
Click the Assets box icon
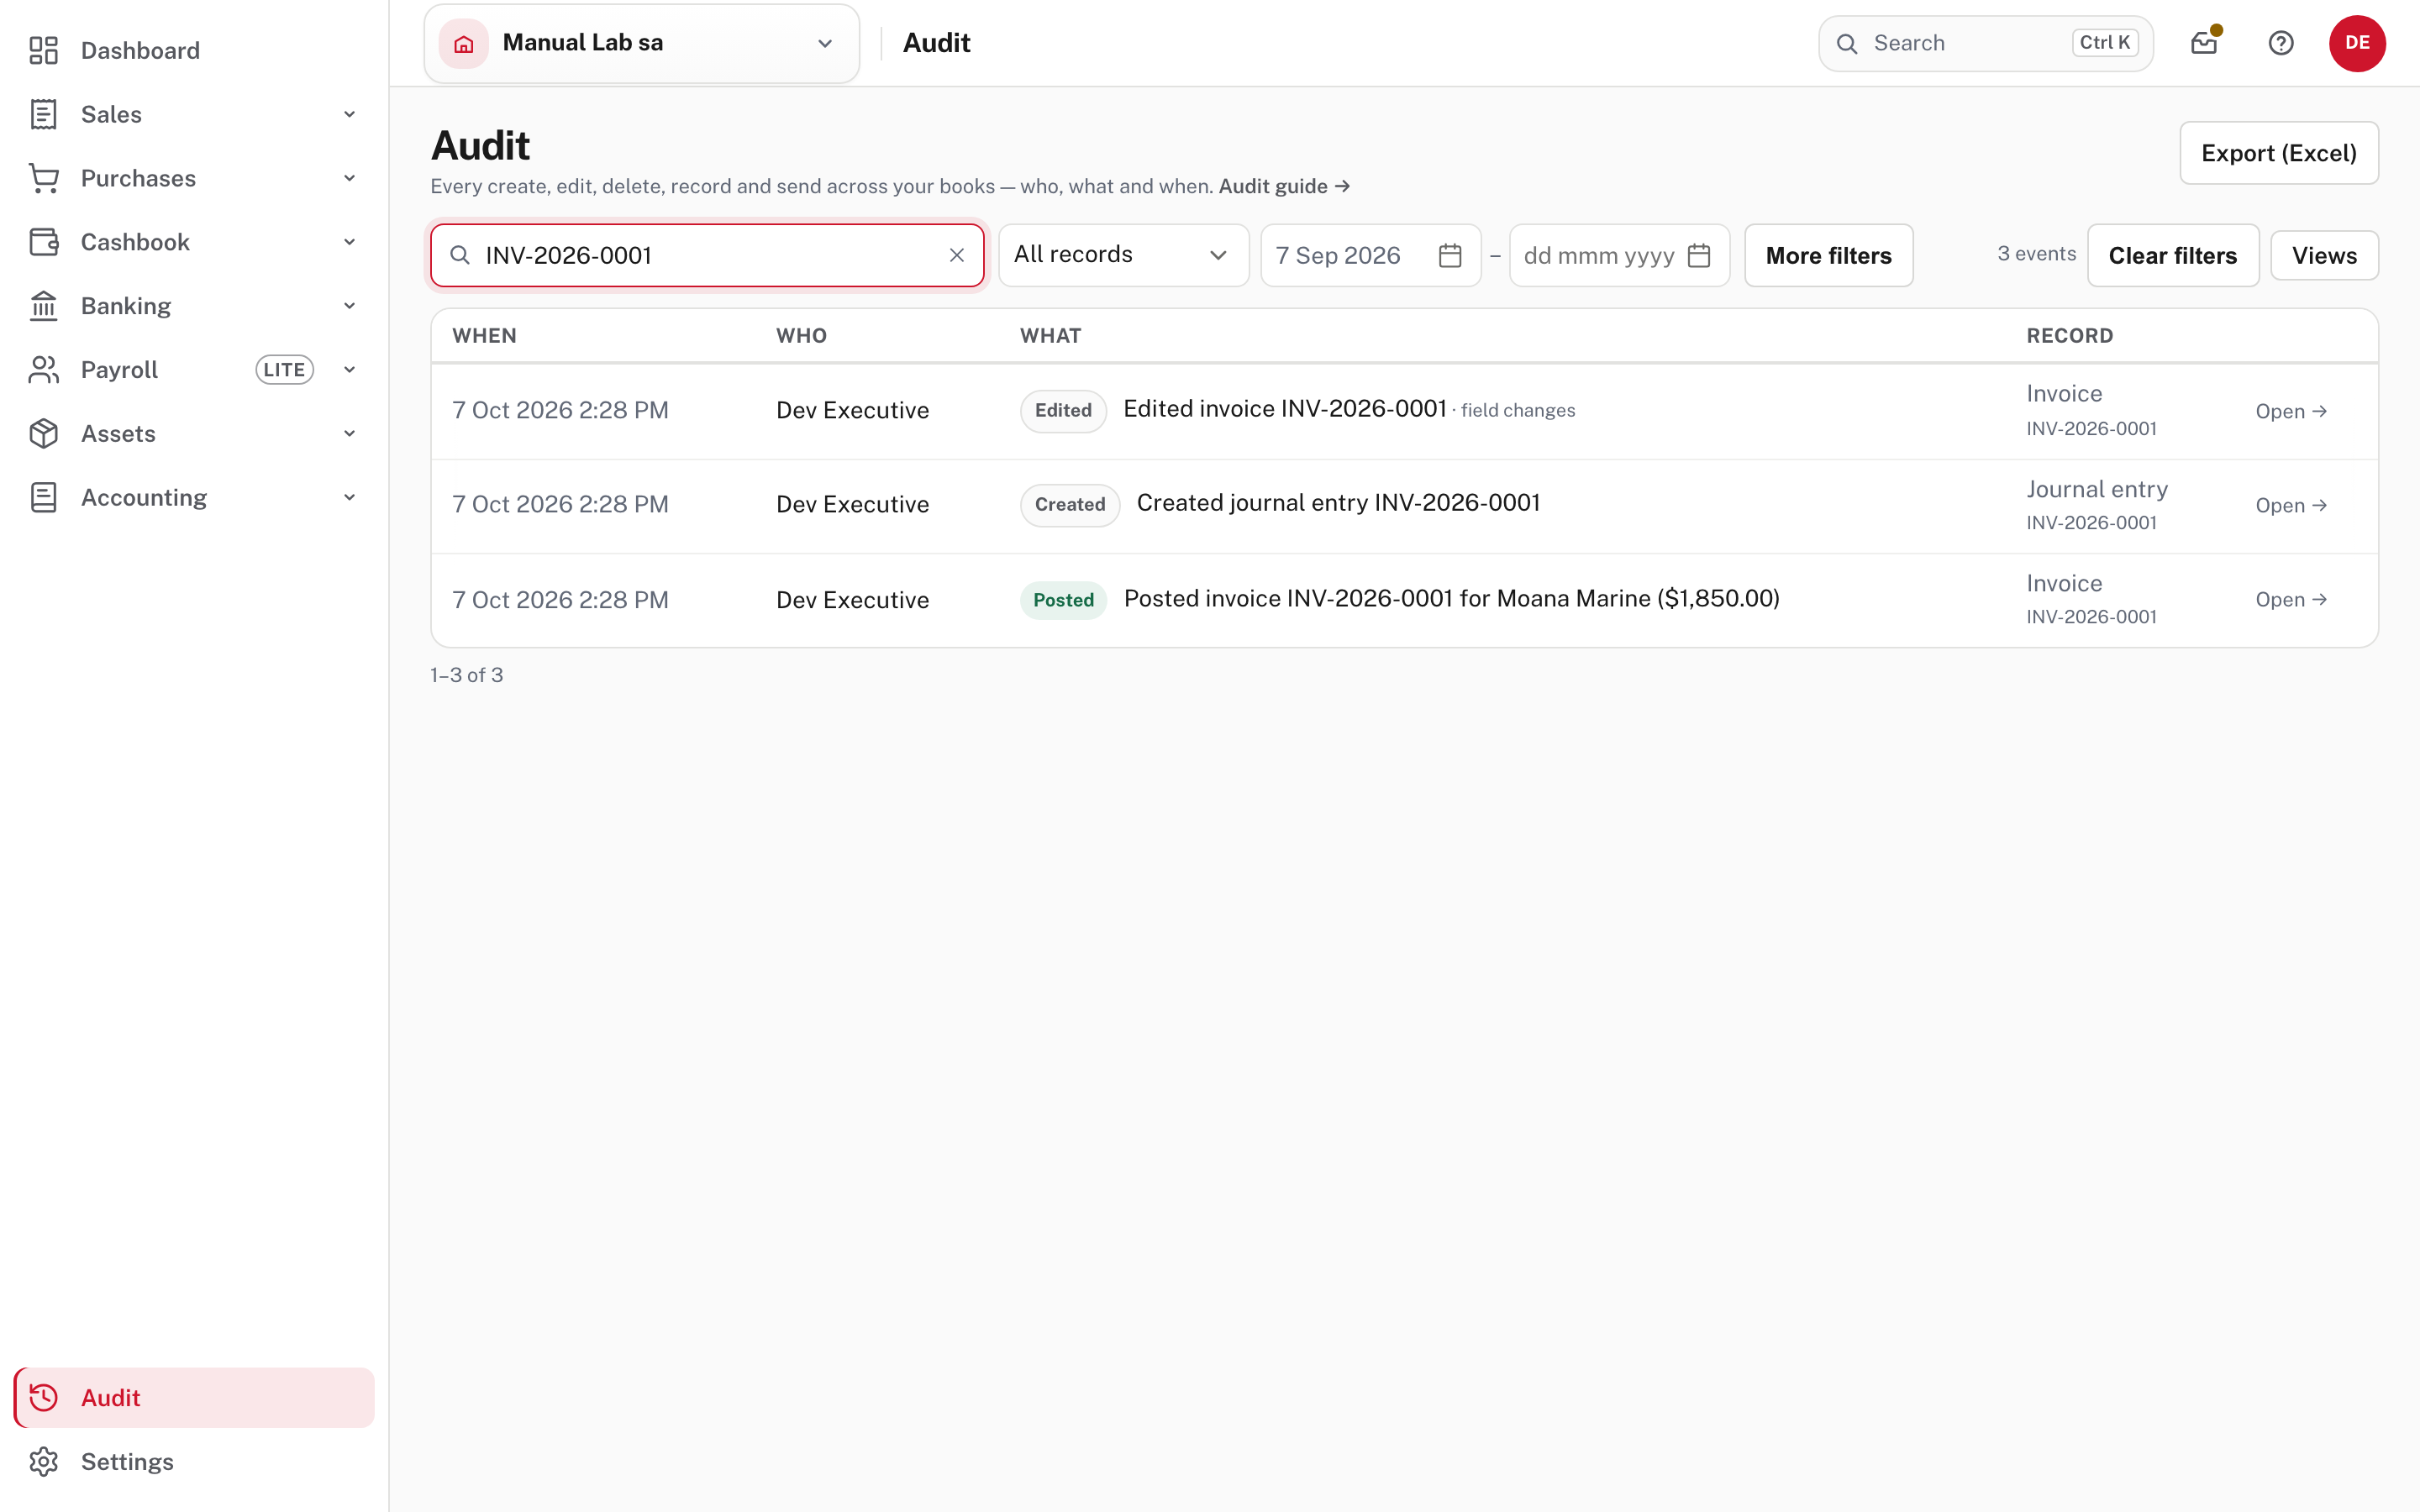point(43,434)
